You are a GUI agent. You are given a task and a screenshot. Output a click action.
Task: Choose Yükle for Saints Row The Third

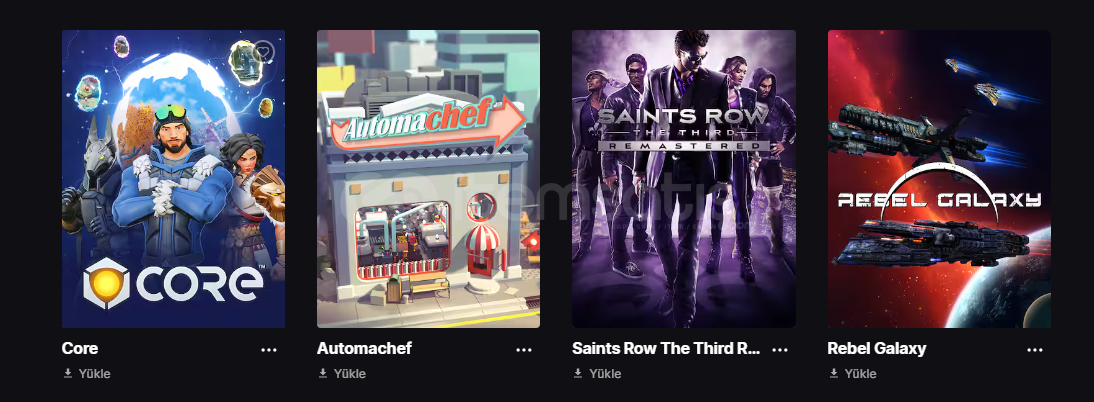(x=605, y=373)
